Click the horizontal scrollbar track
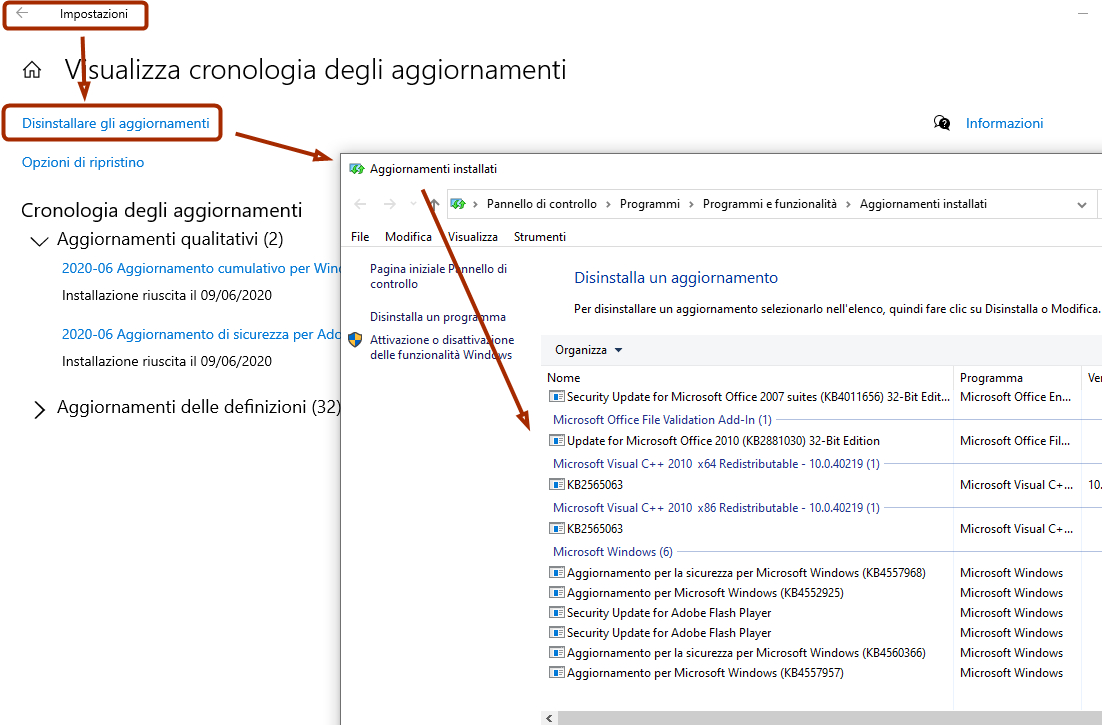 click(829, 718)
